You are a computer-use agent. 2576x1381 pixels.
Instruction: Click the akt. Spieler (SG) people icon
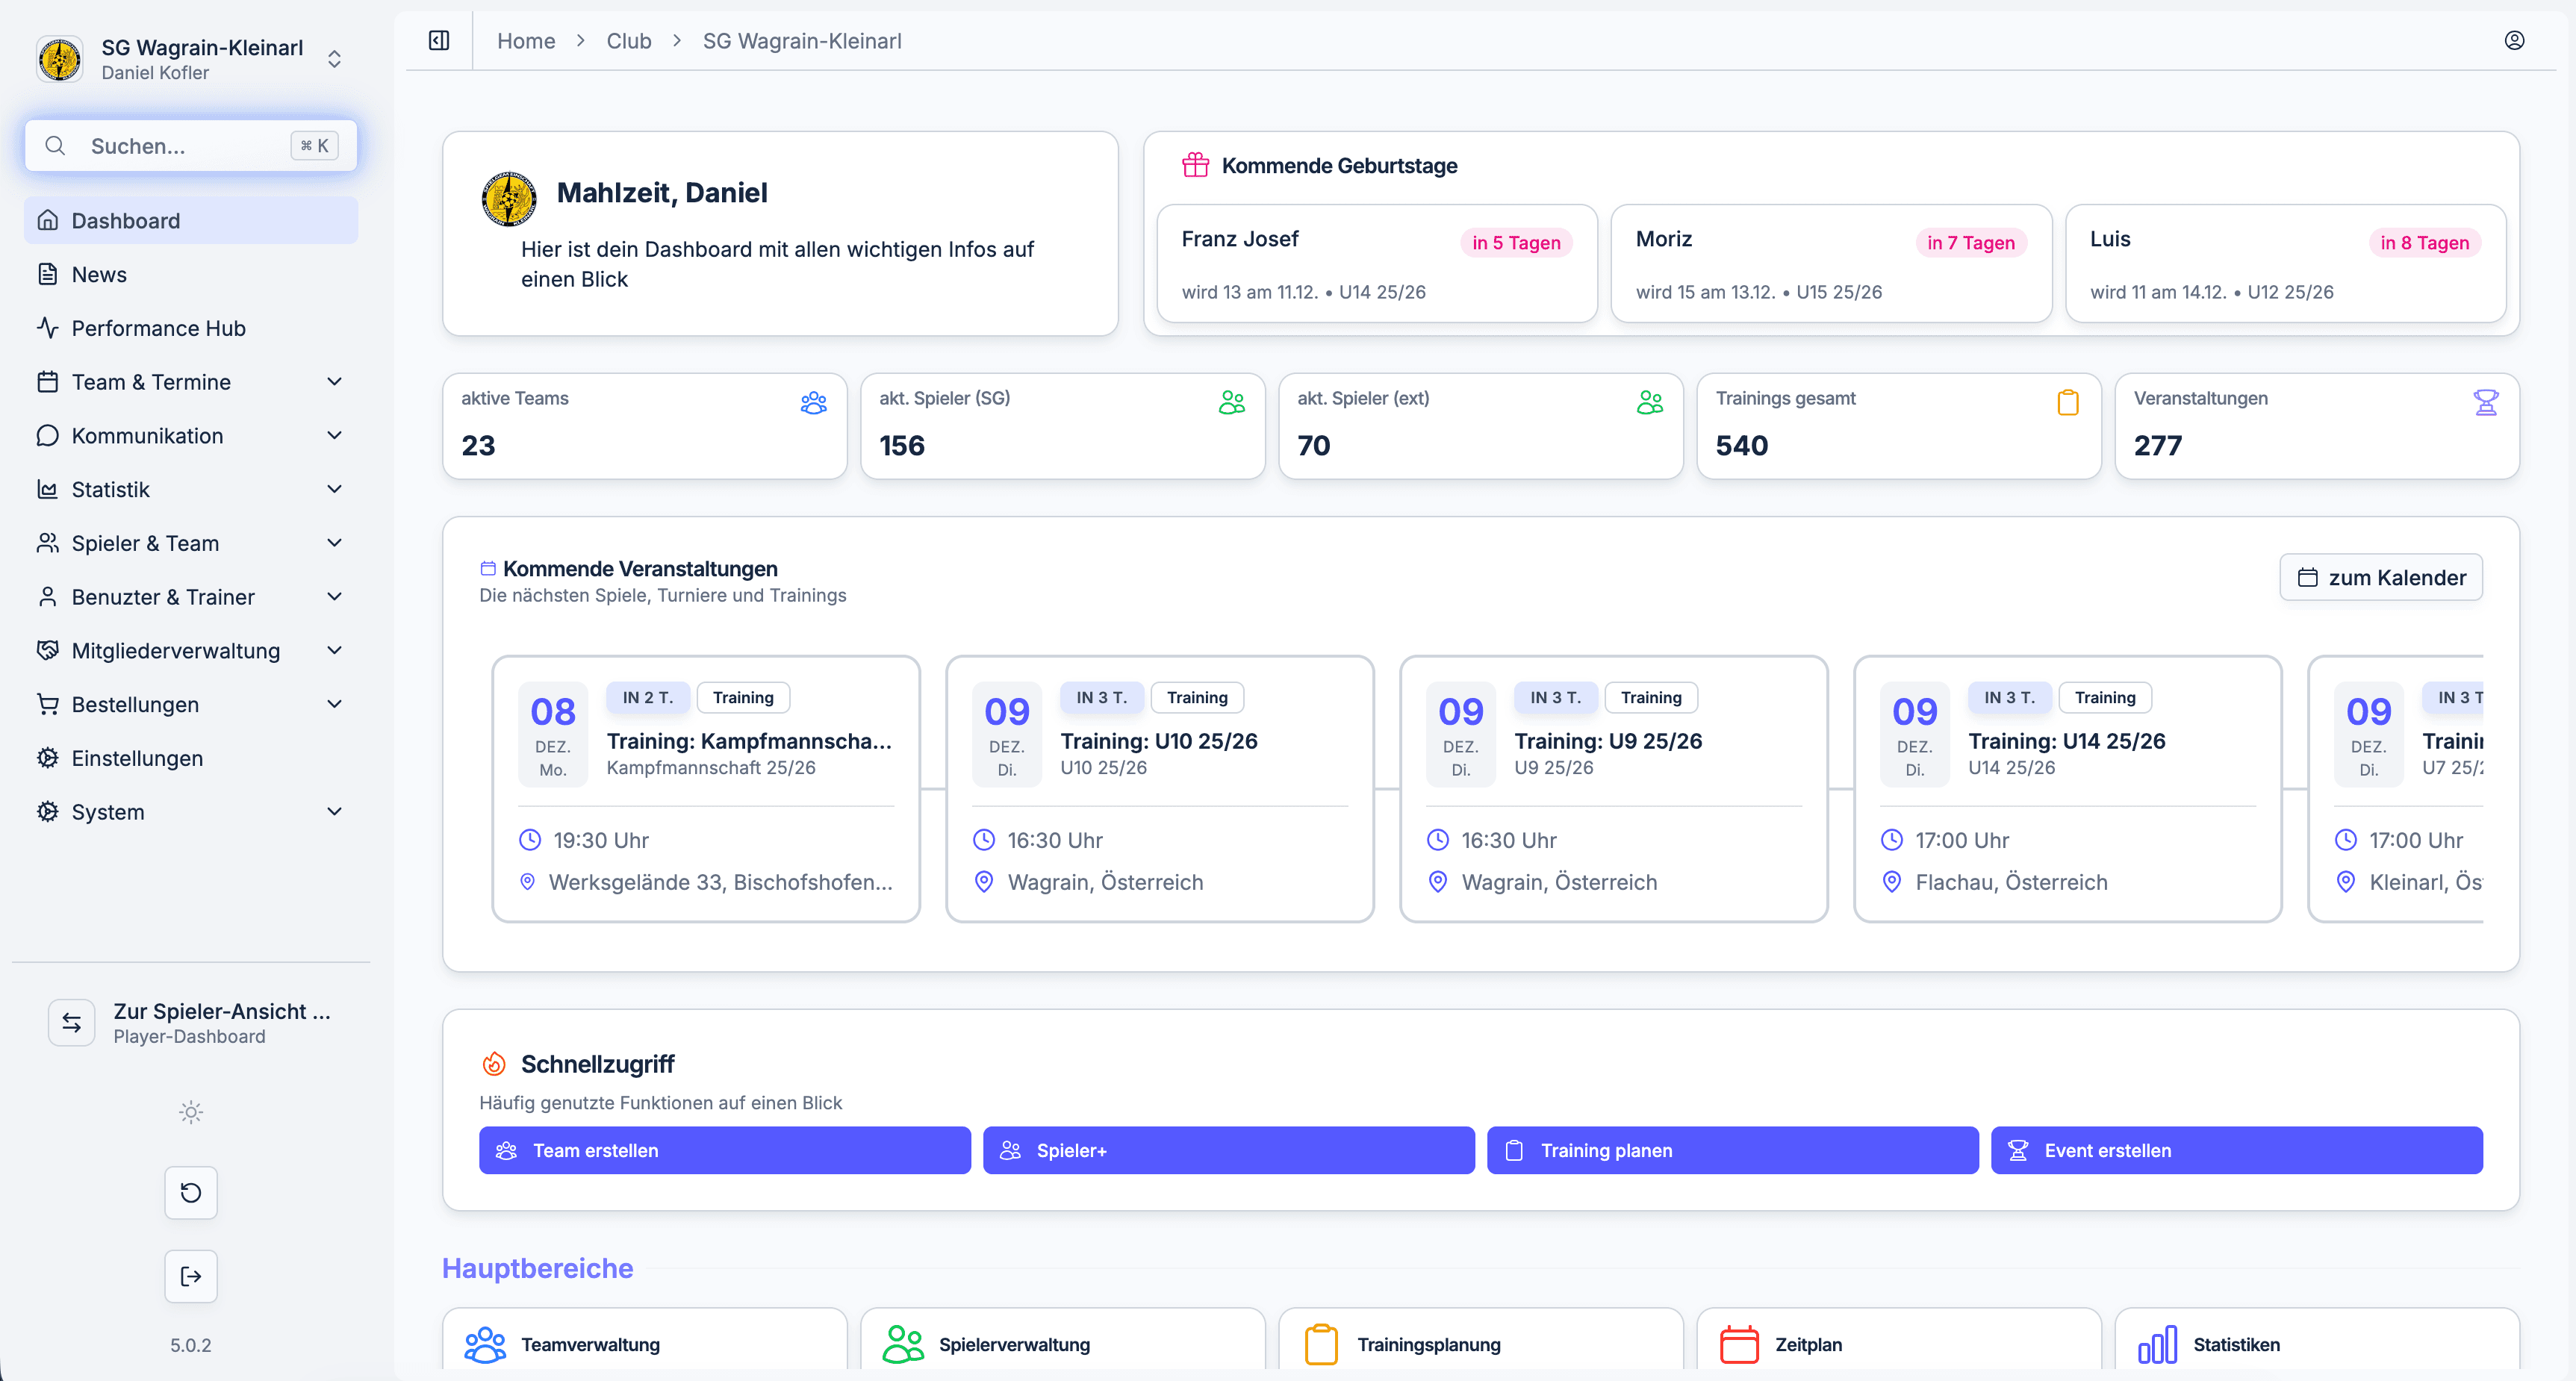[x=1232, y=403]
